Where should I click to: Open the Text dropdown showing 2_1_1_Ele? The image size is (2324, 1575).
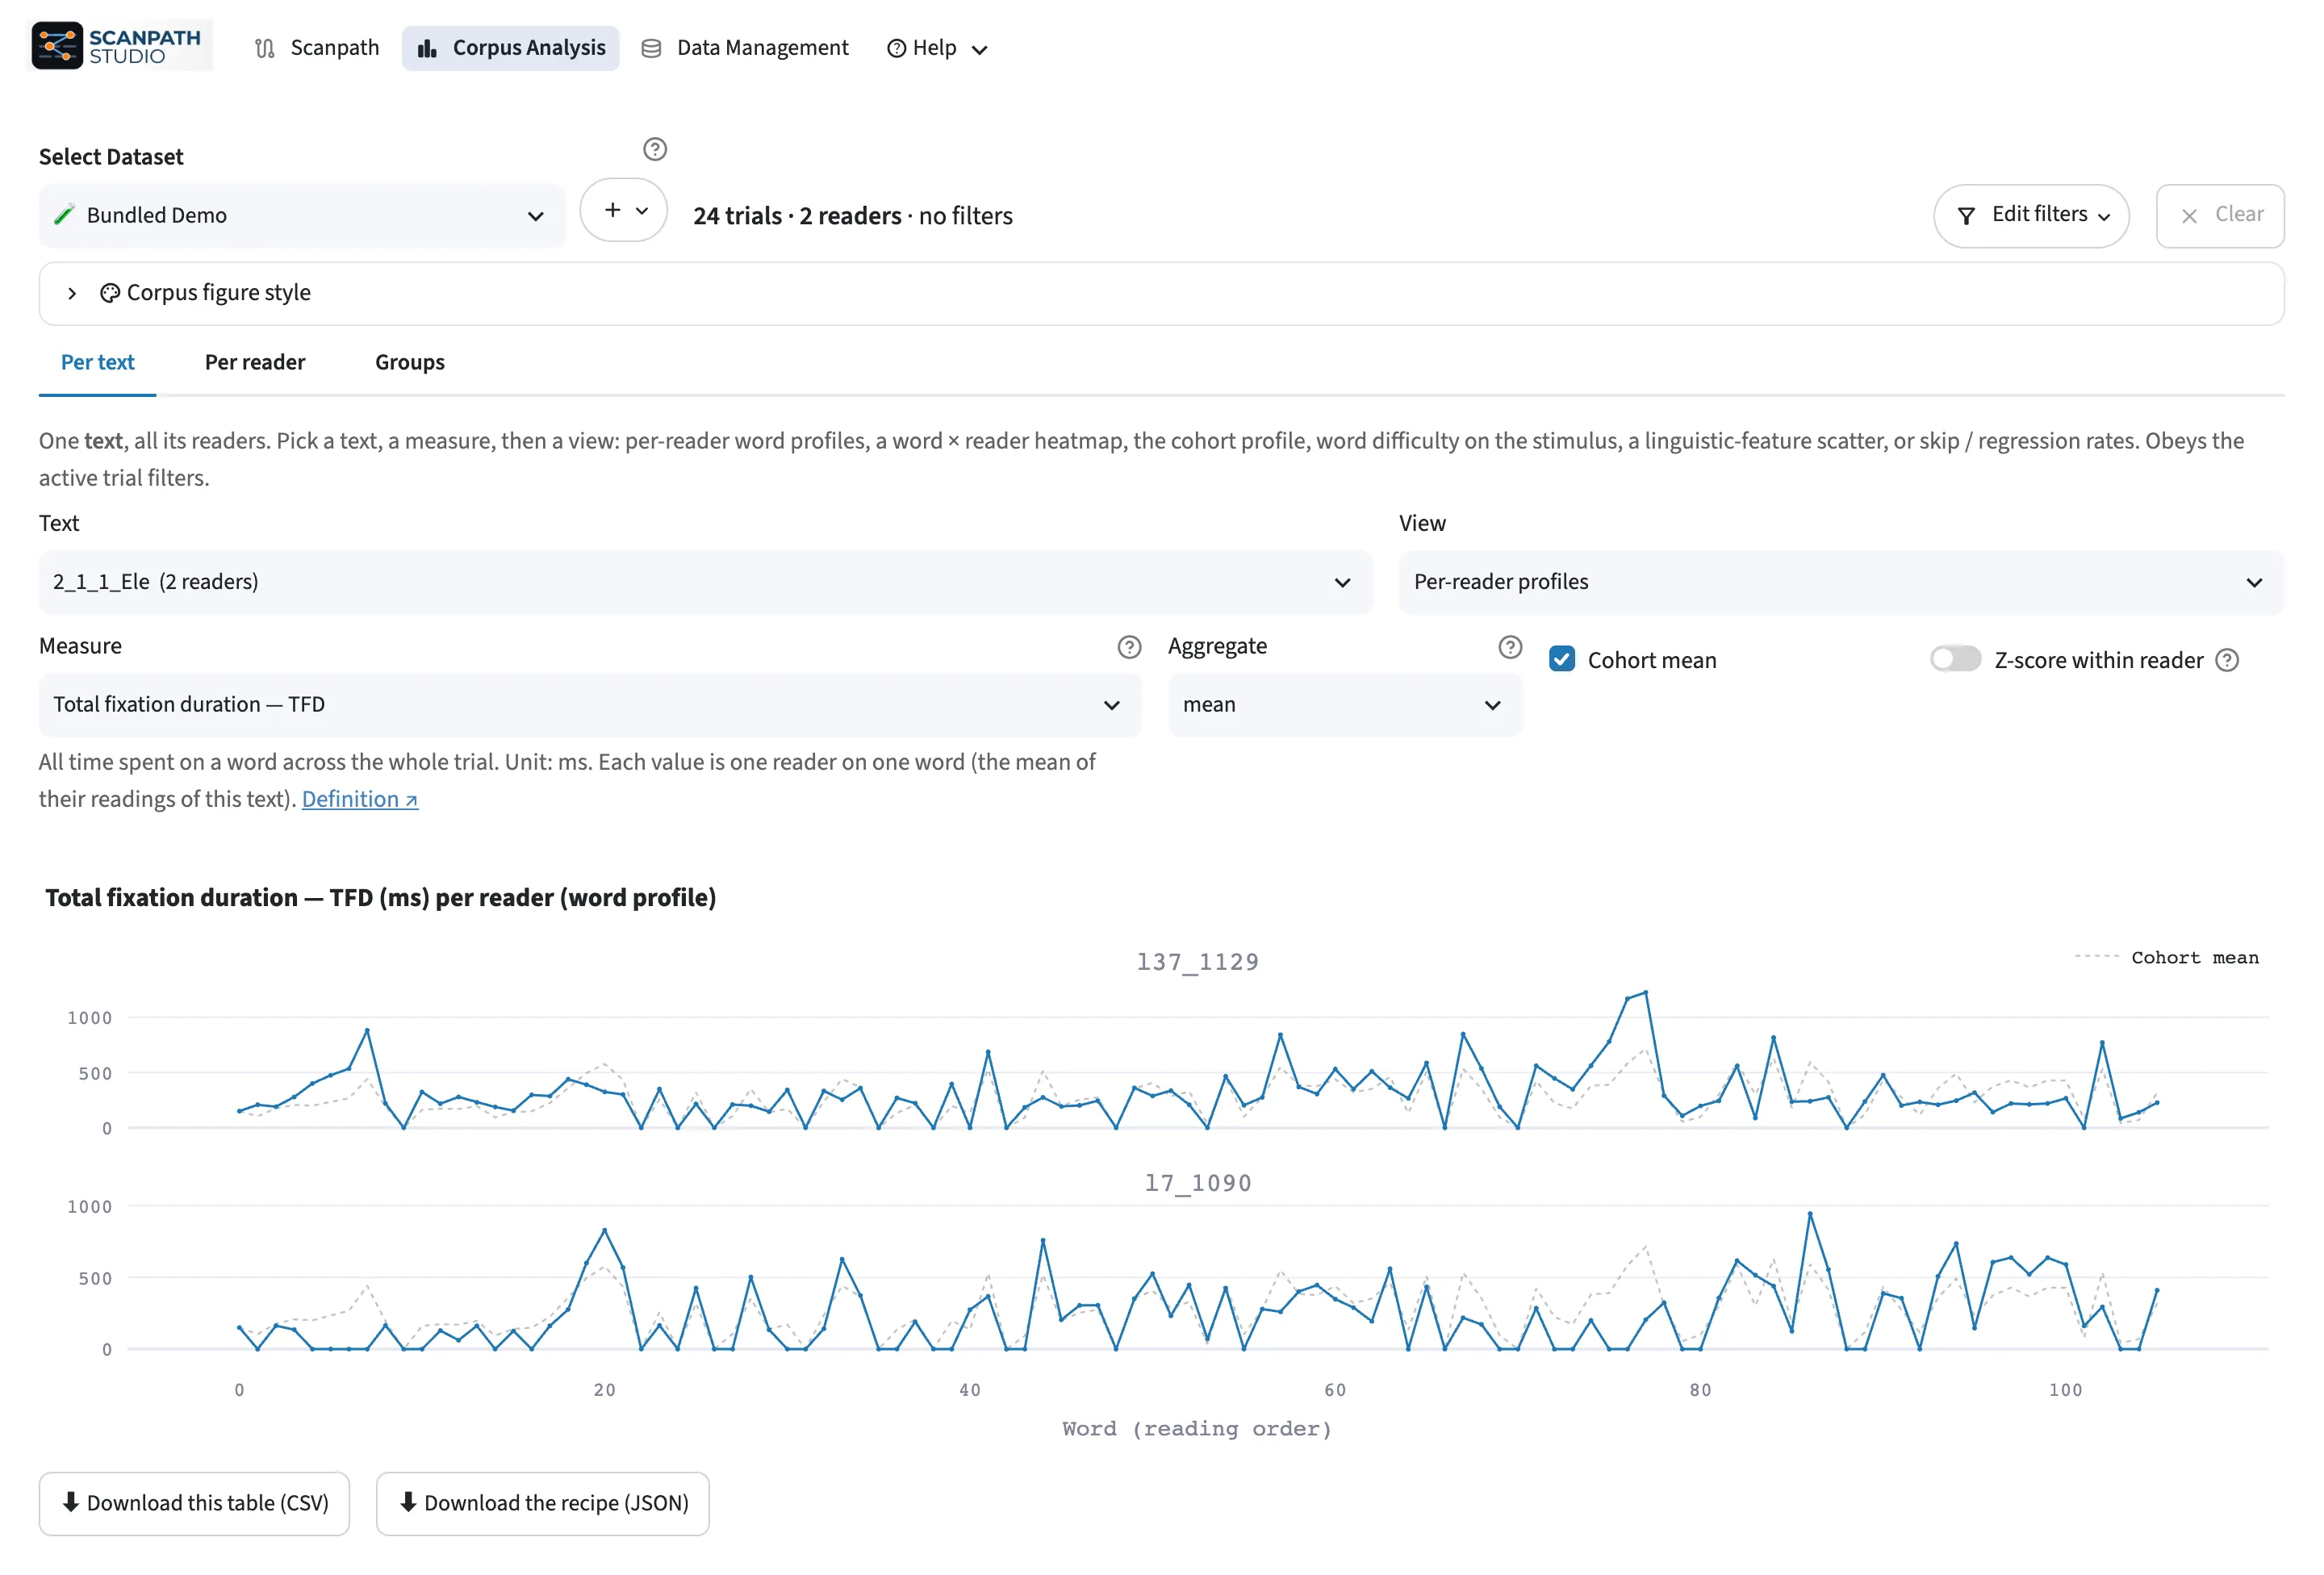pos(705,582)
